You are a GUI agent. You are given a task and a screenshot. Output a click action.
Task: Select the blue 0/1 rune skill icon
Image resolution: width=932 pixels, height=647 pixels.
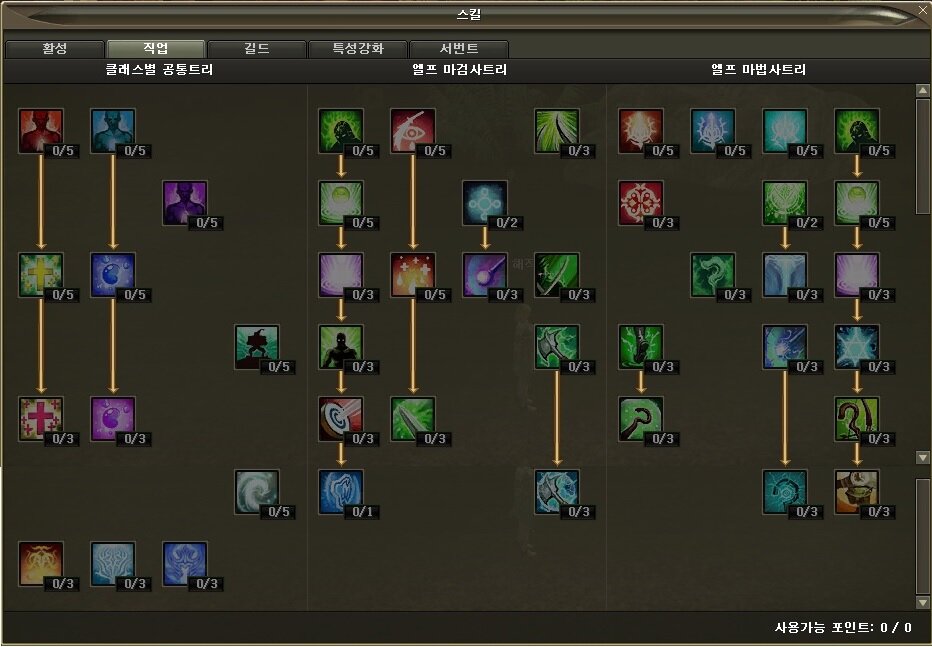(x=341, y=492)
